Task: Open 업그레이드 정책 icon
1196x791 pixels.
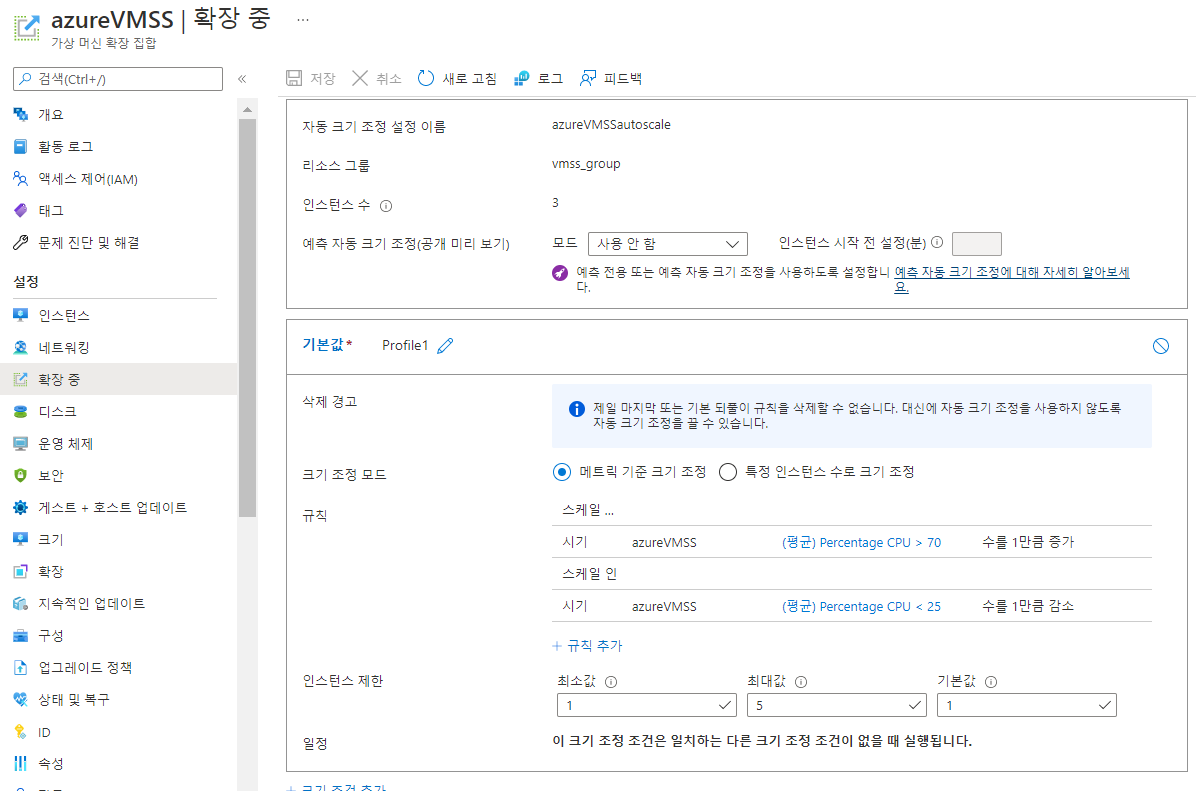Action: [x=21, y=667]
